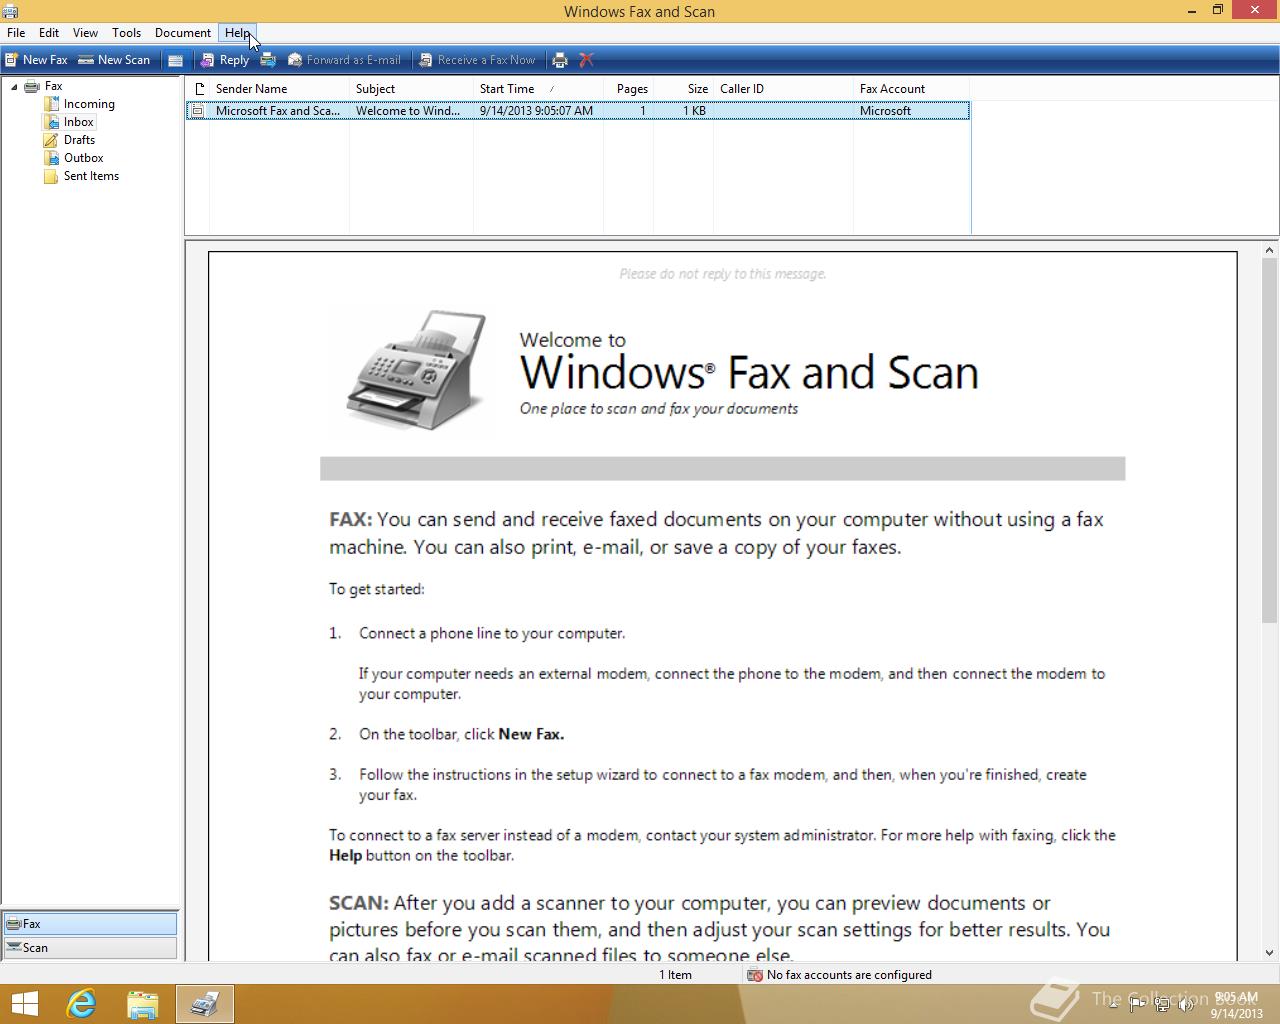
Task: Click the Windows Start button
Action: point(25,1004)
